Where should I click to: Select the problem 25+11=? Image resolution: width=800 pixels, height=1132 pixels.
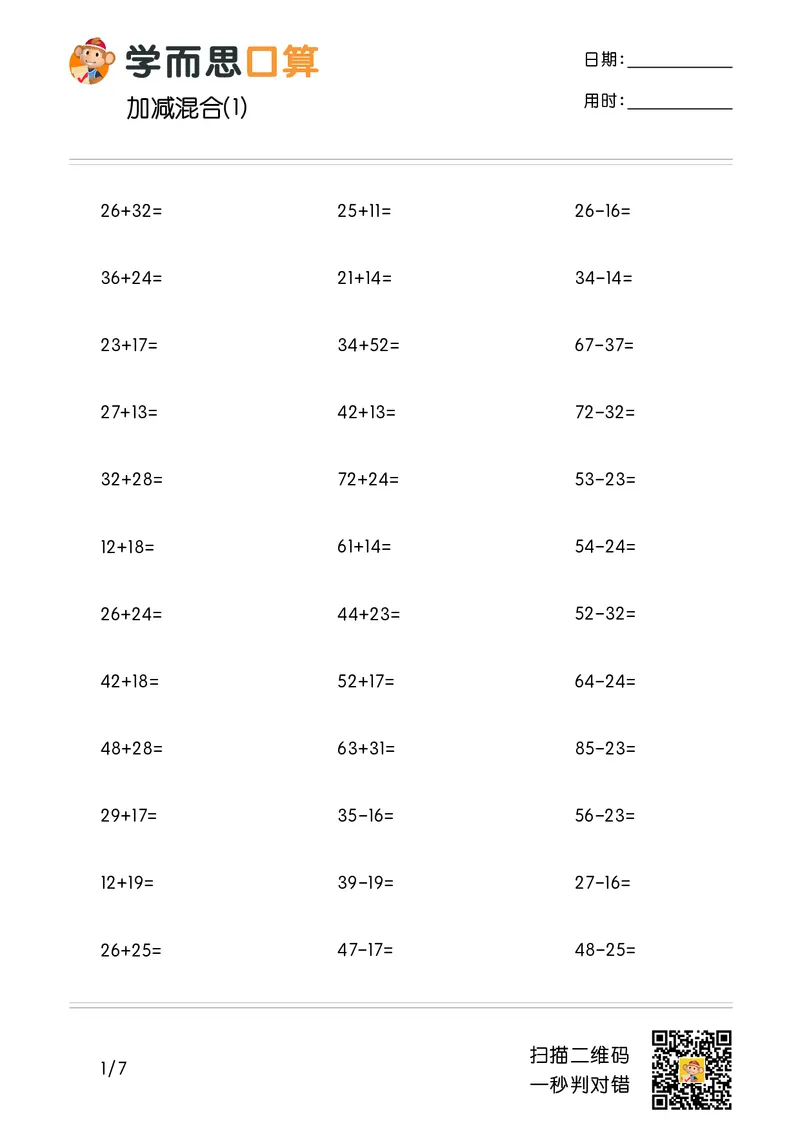point(364,211)
